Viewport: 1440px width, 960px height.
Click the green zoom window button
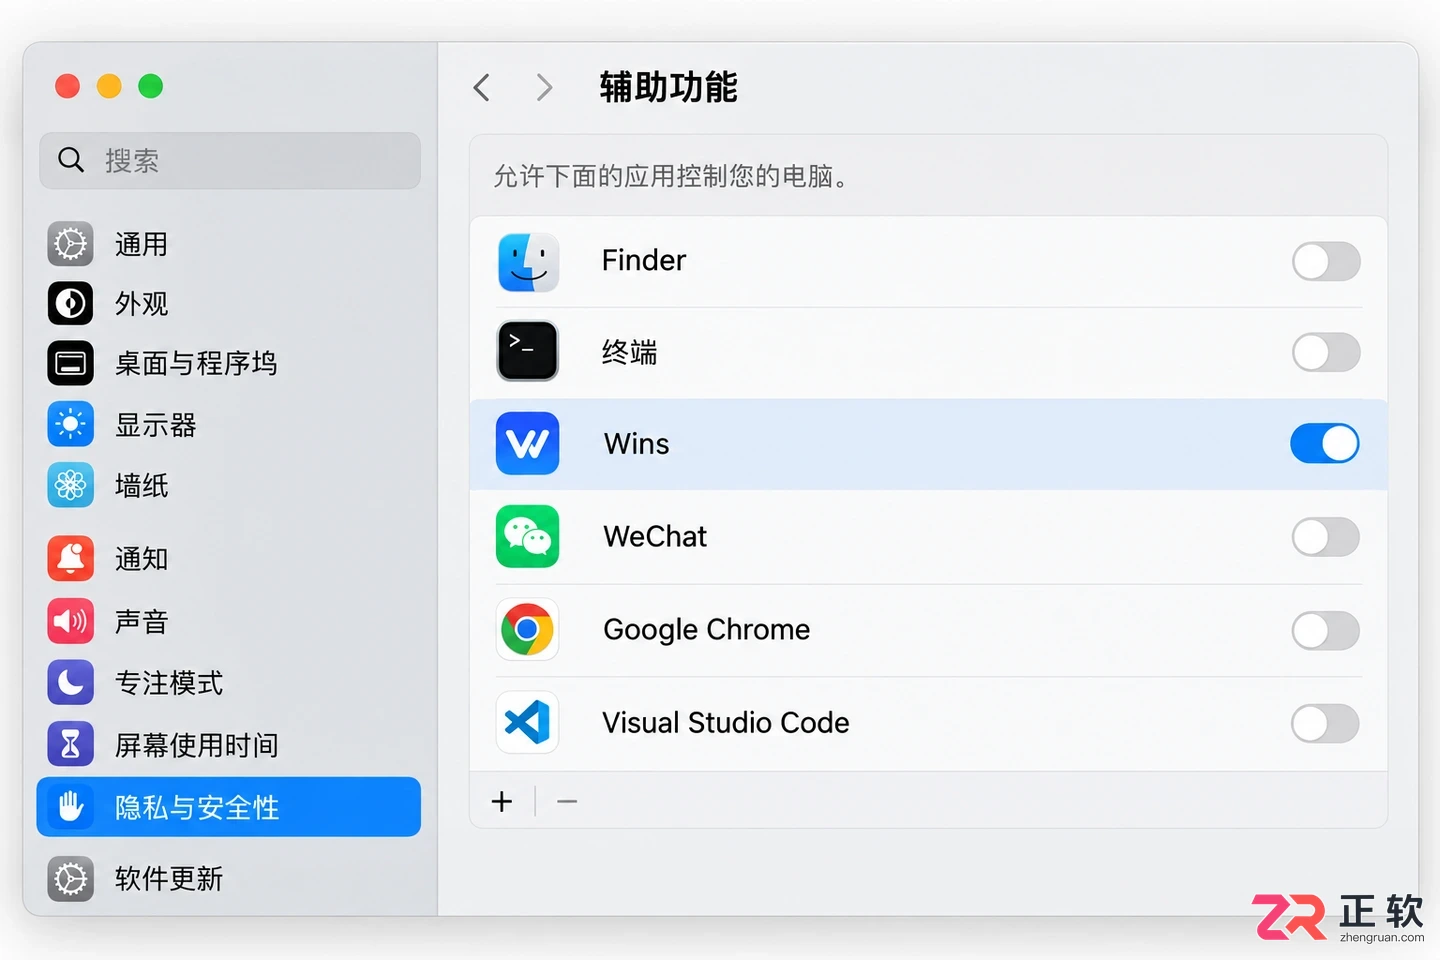pos(151,86)
